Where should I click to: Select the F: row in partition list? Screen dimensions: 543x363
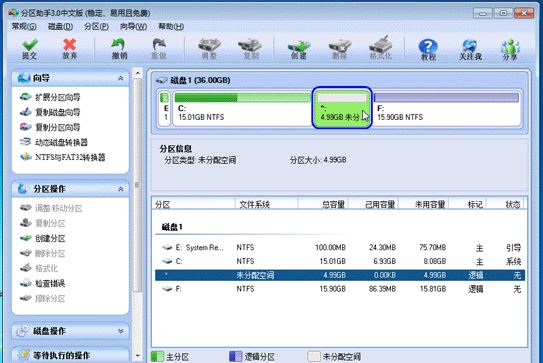(x=340, y=289)
